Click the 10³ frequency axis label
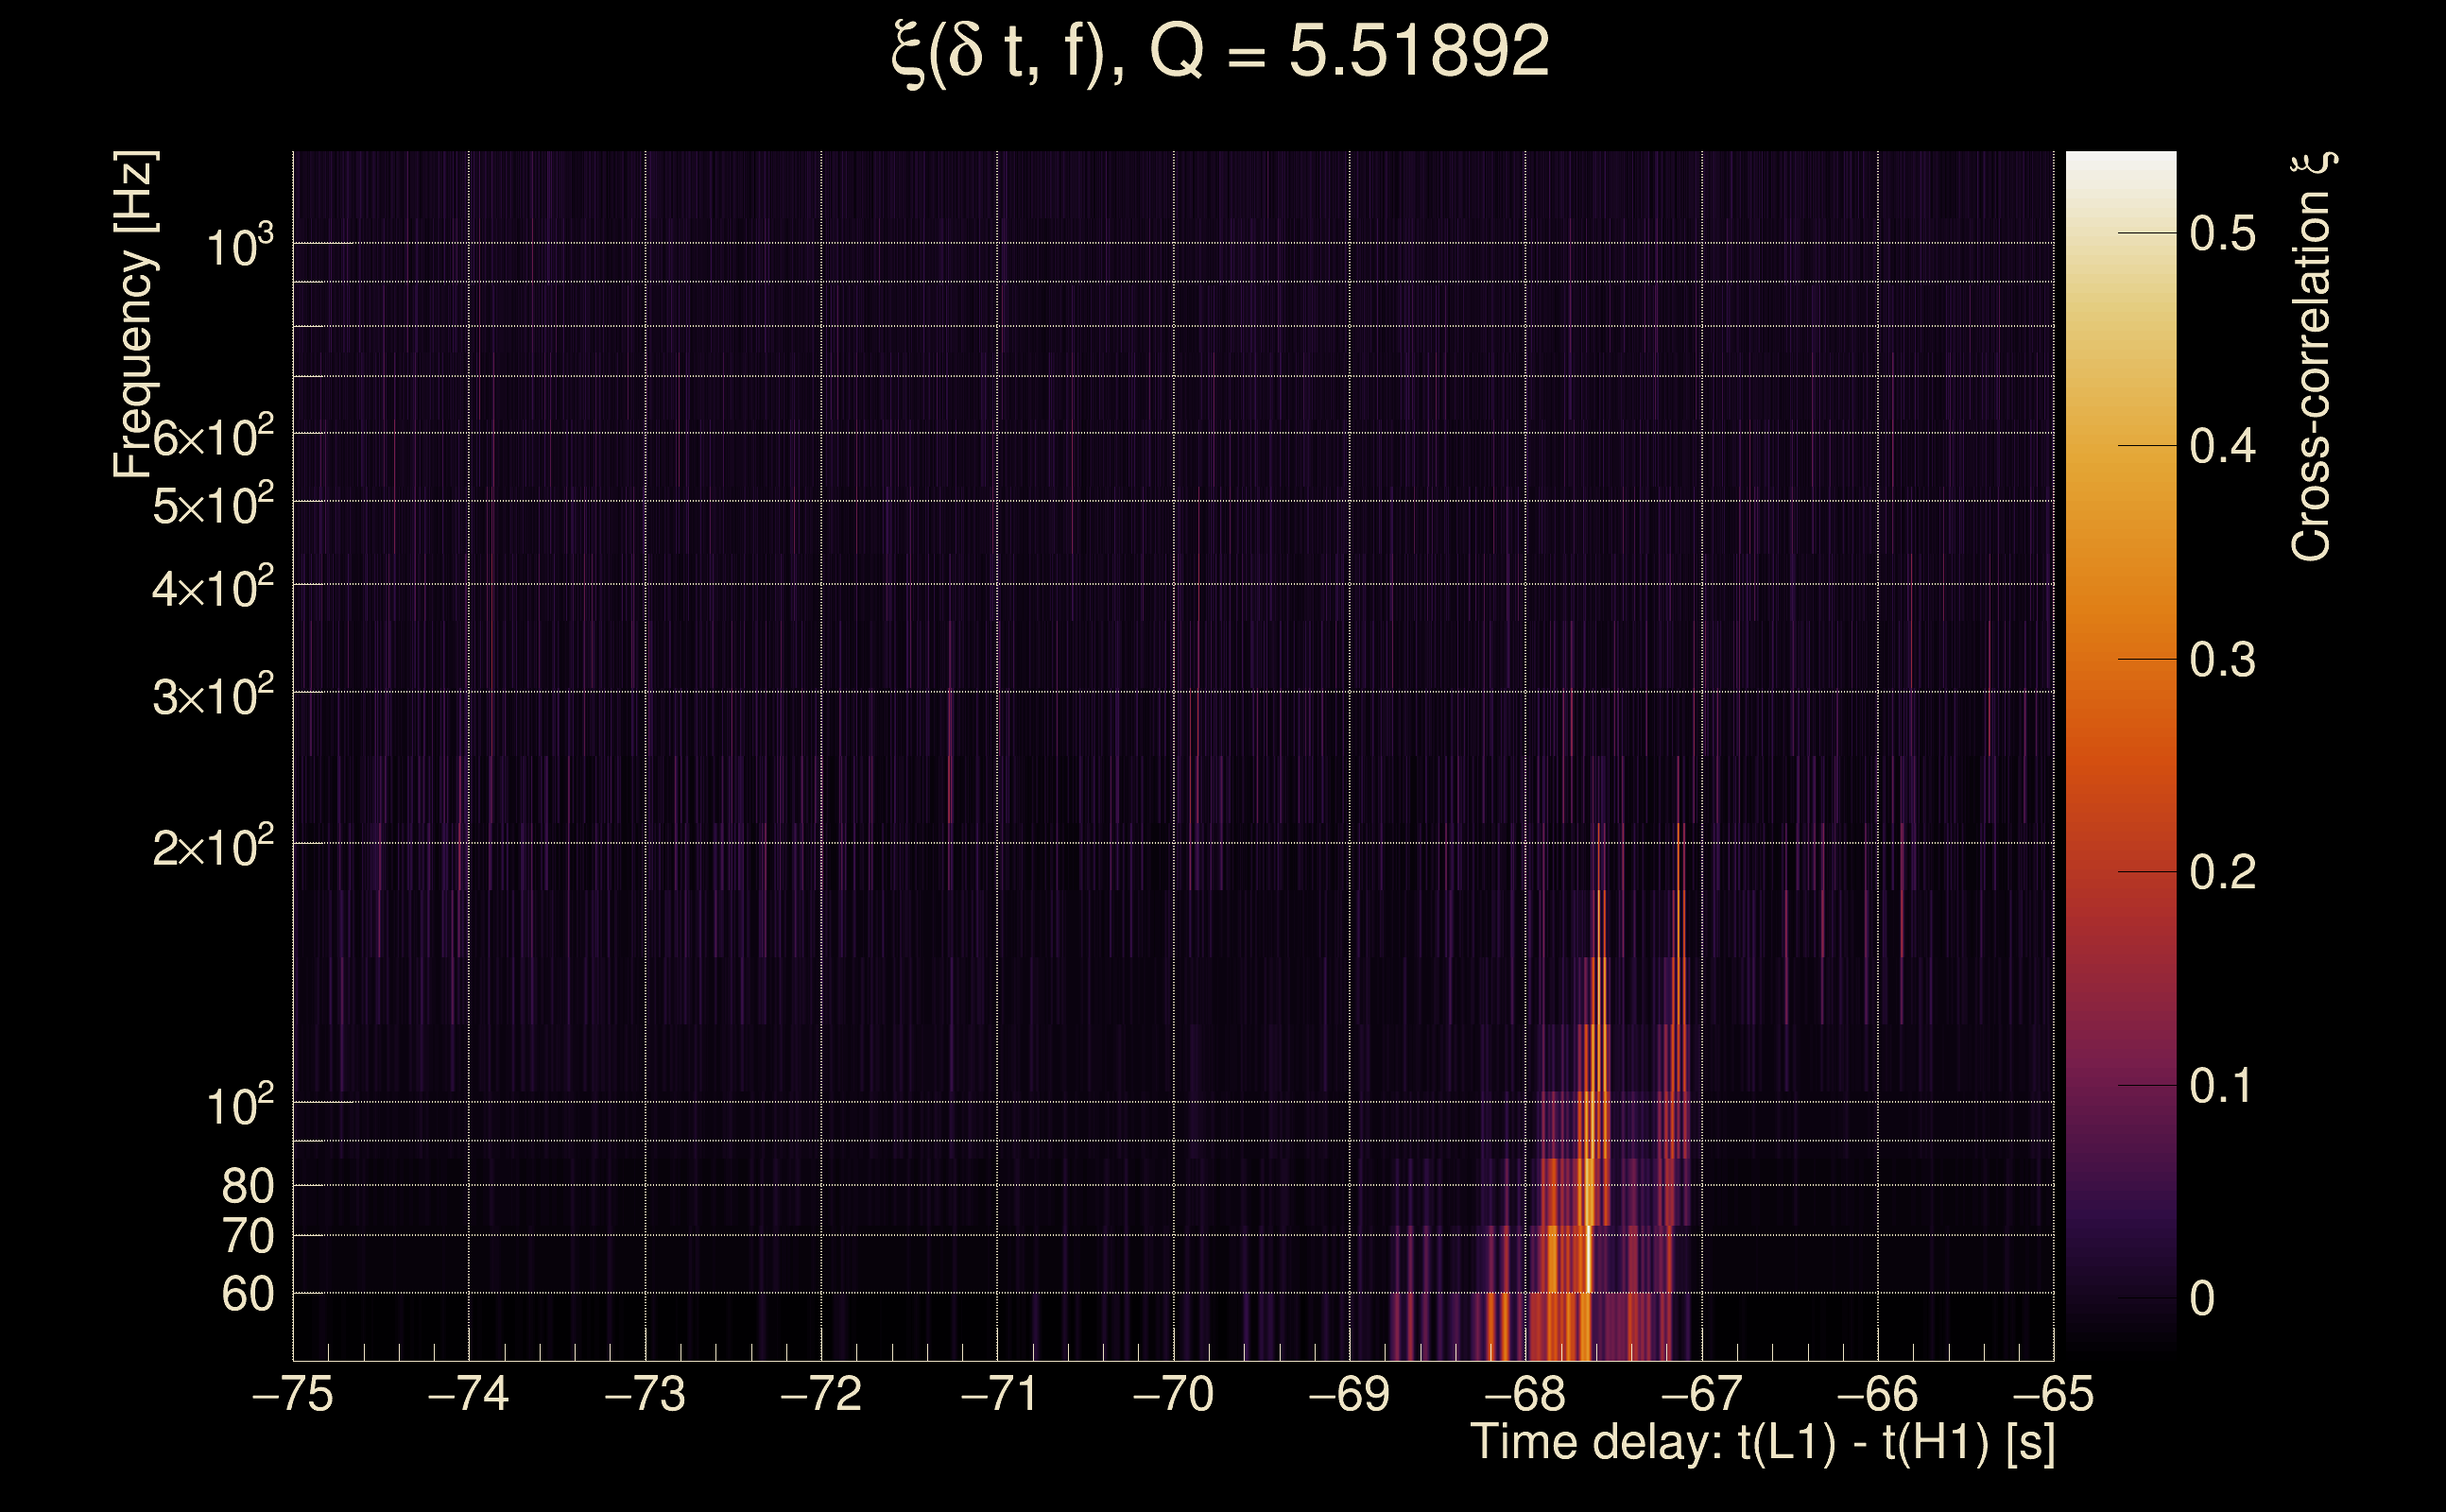The height and width of the screenshot is (1512, 2446). click(x=239, y=246)
